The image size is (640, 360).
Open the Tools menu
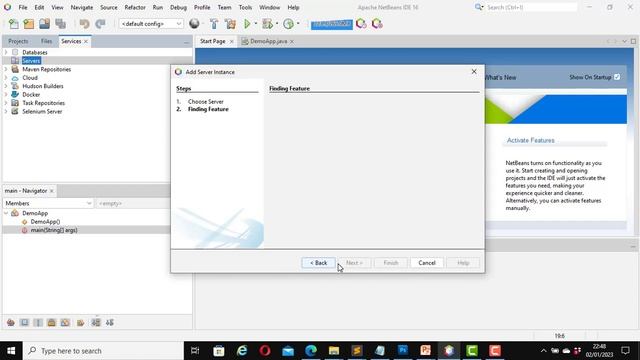tap(245, 7)
